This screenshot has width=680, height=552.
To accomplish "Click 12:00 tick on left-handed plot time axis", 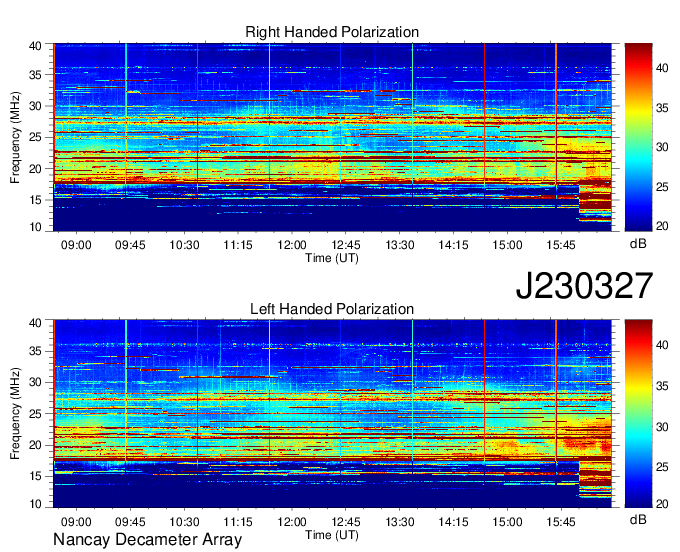I will 292,522.
